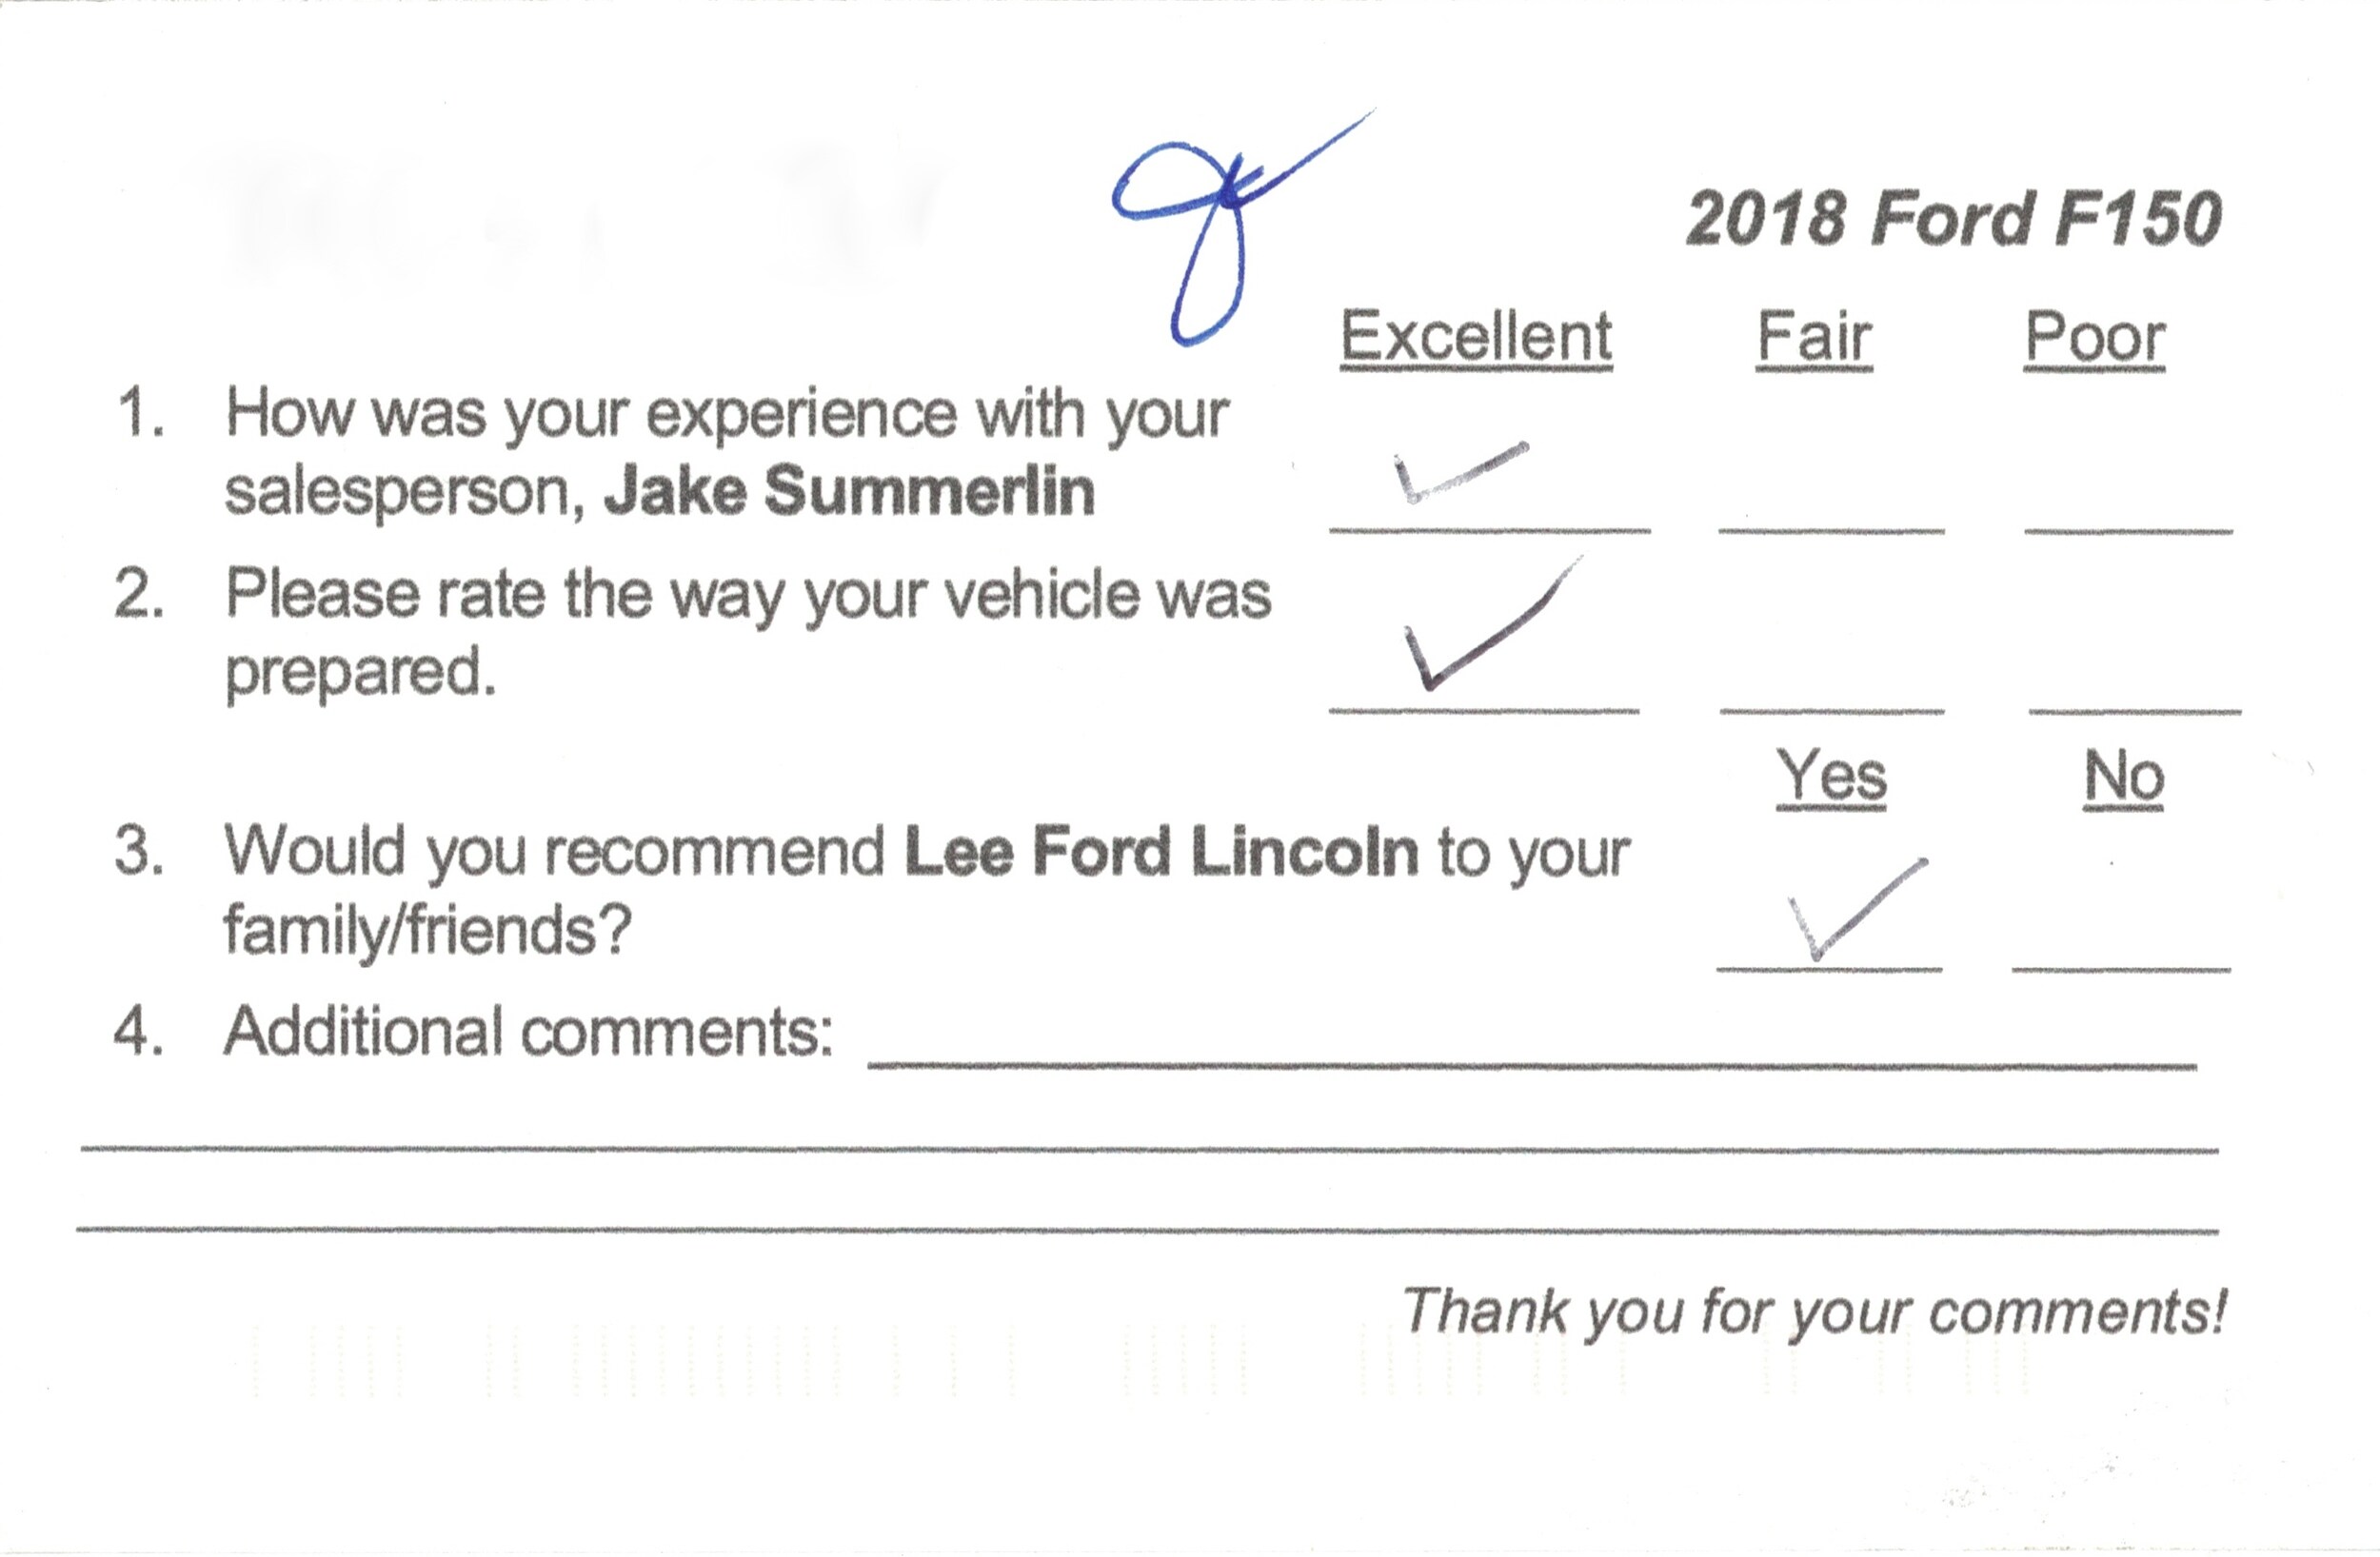Screen dimensions: 2380x1557
Task: Click the bold name Jake Summerlin
Action: pos(849,491)
